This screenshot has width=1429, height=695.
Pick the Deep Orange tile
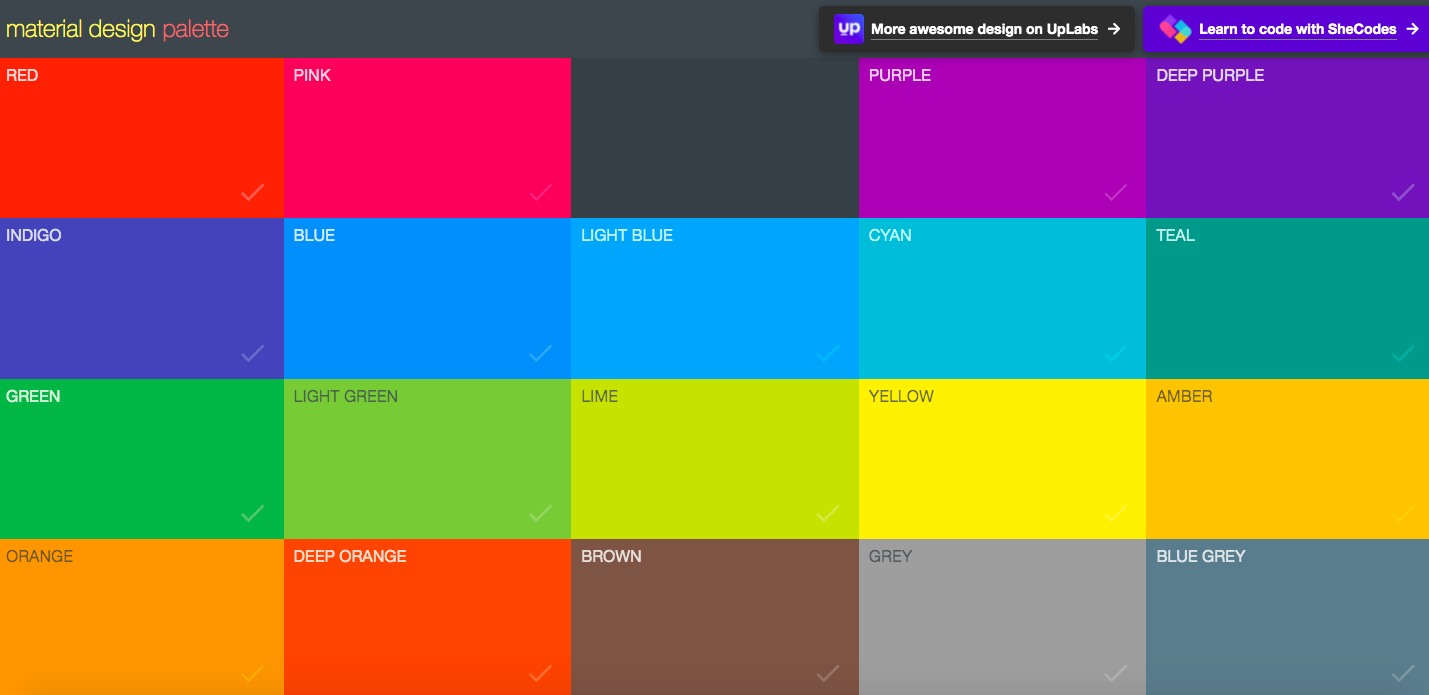[427, 617]
